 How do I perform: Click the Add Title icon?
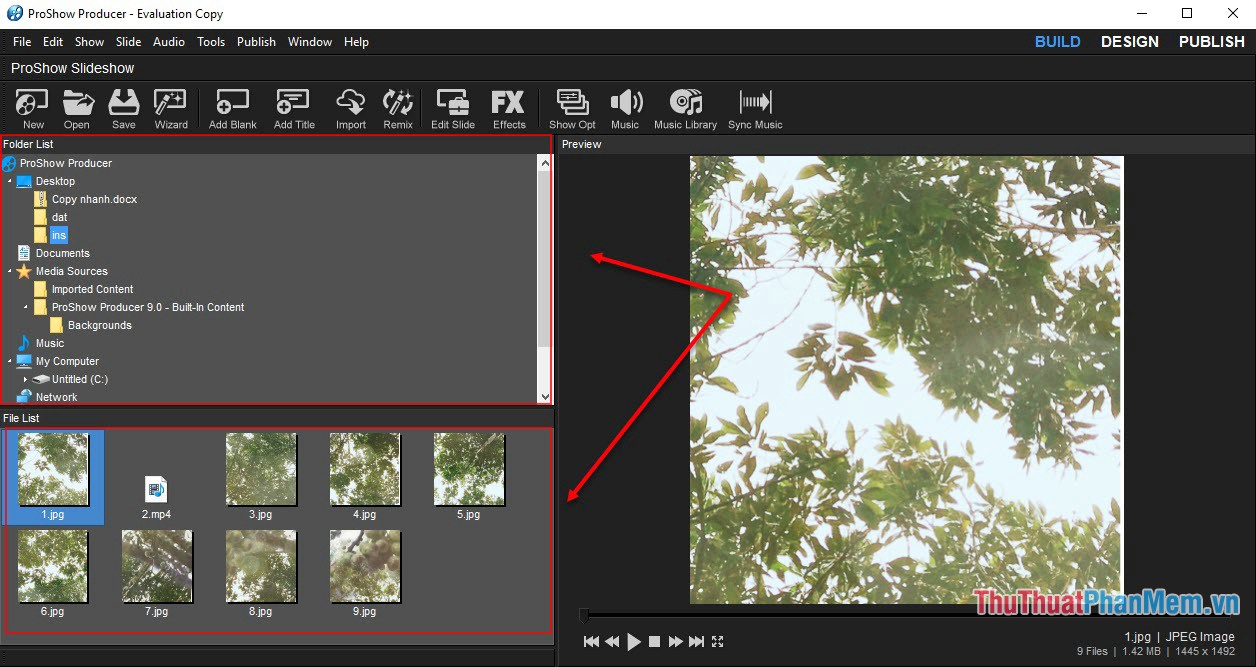coord(293,107)
